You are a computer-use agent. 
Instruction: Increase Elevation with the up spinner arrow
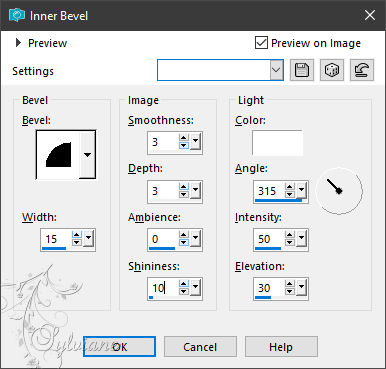[x=290, y=284]
